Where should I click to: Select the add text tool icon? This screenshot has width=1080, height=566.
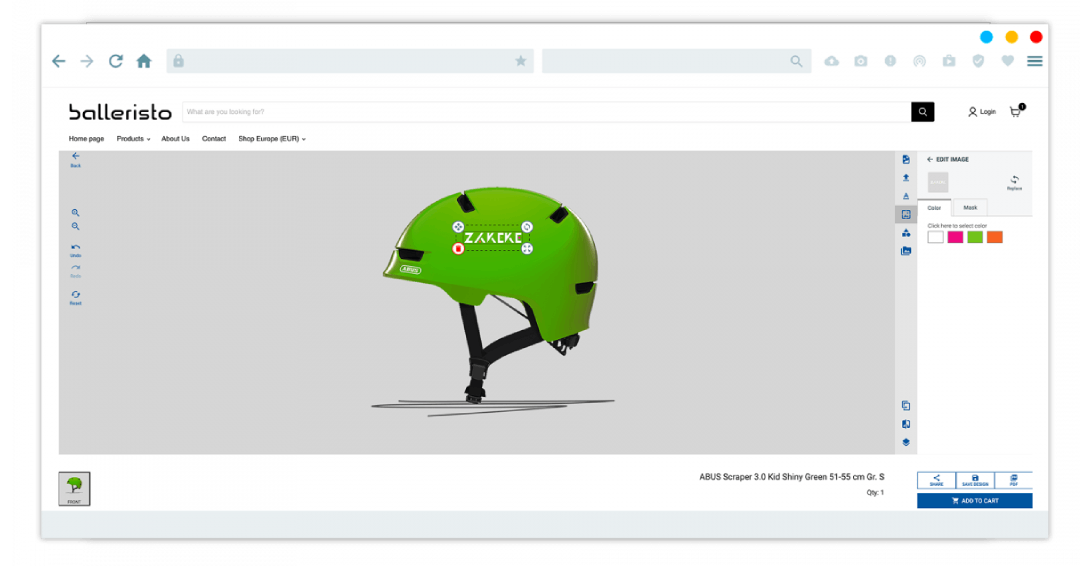pos(906,196)
